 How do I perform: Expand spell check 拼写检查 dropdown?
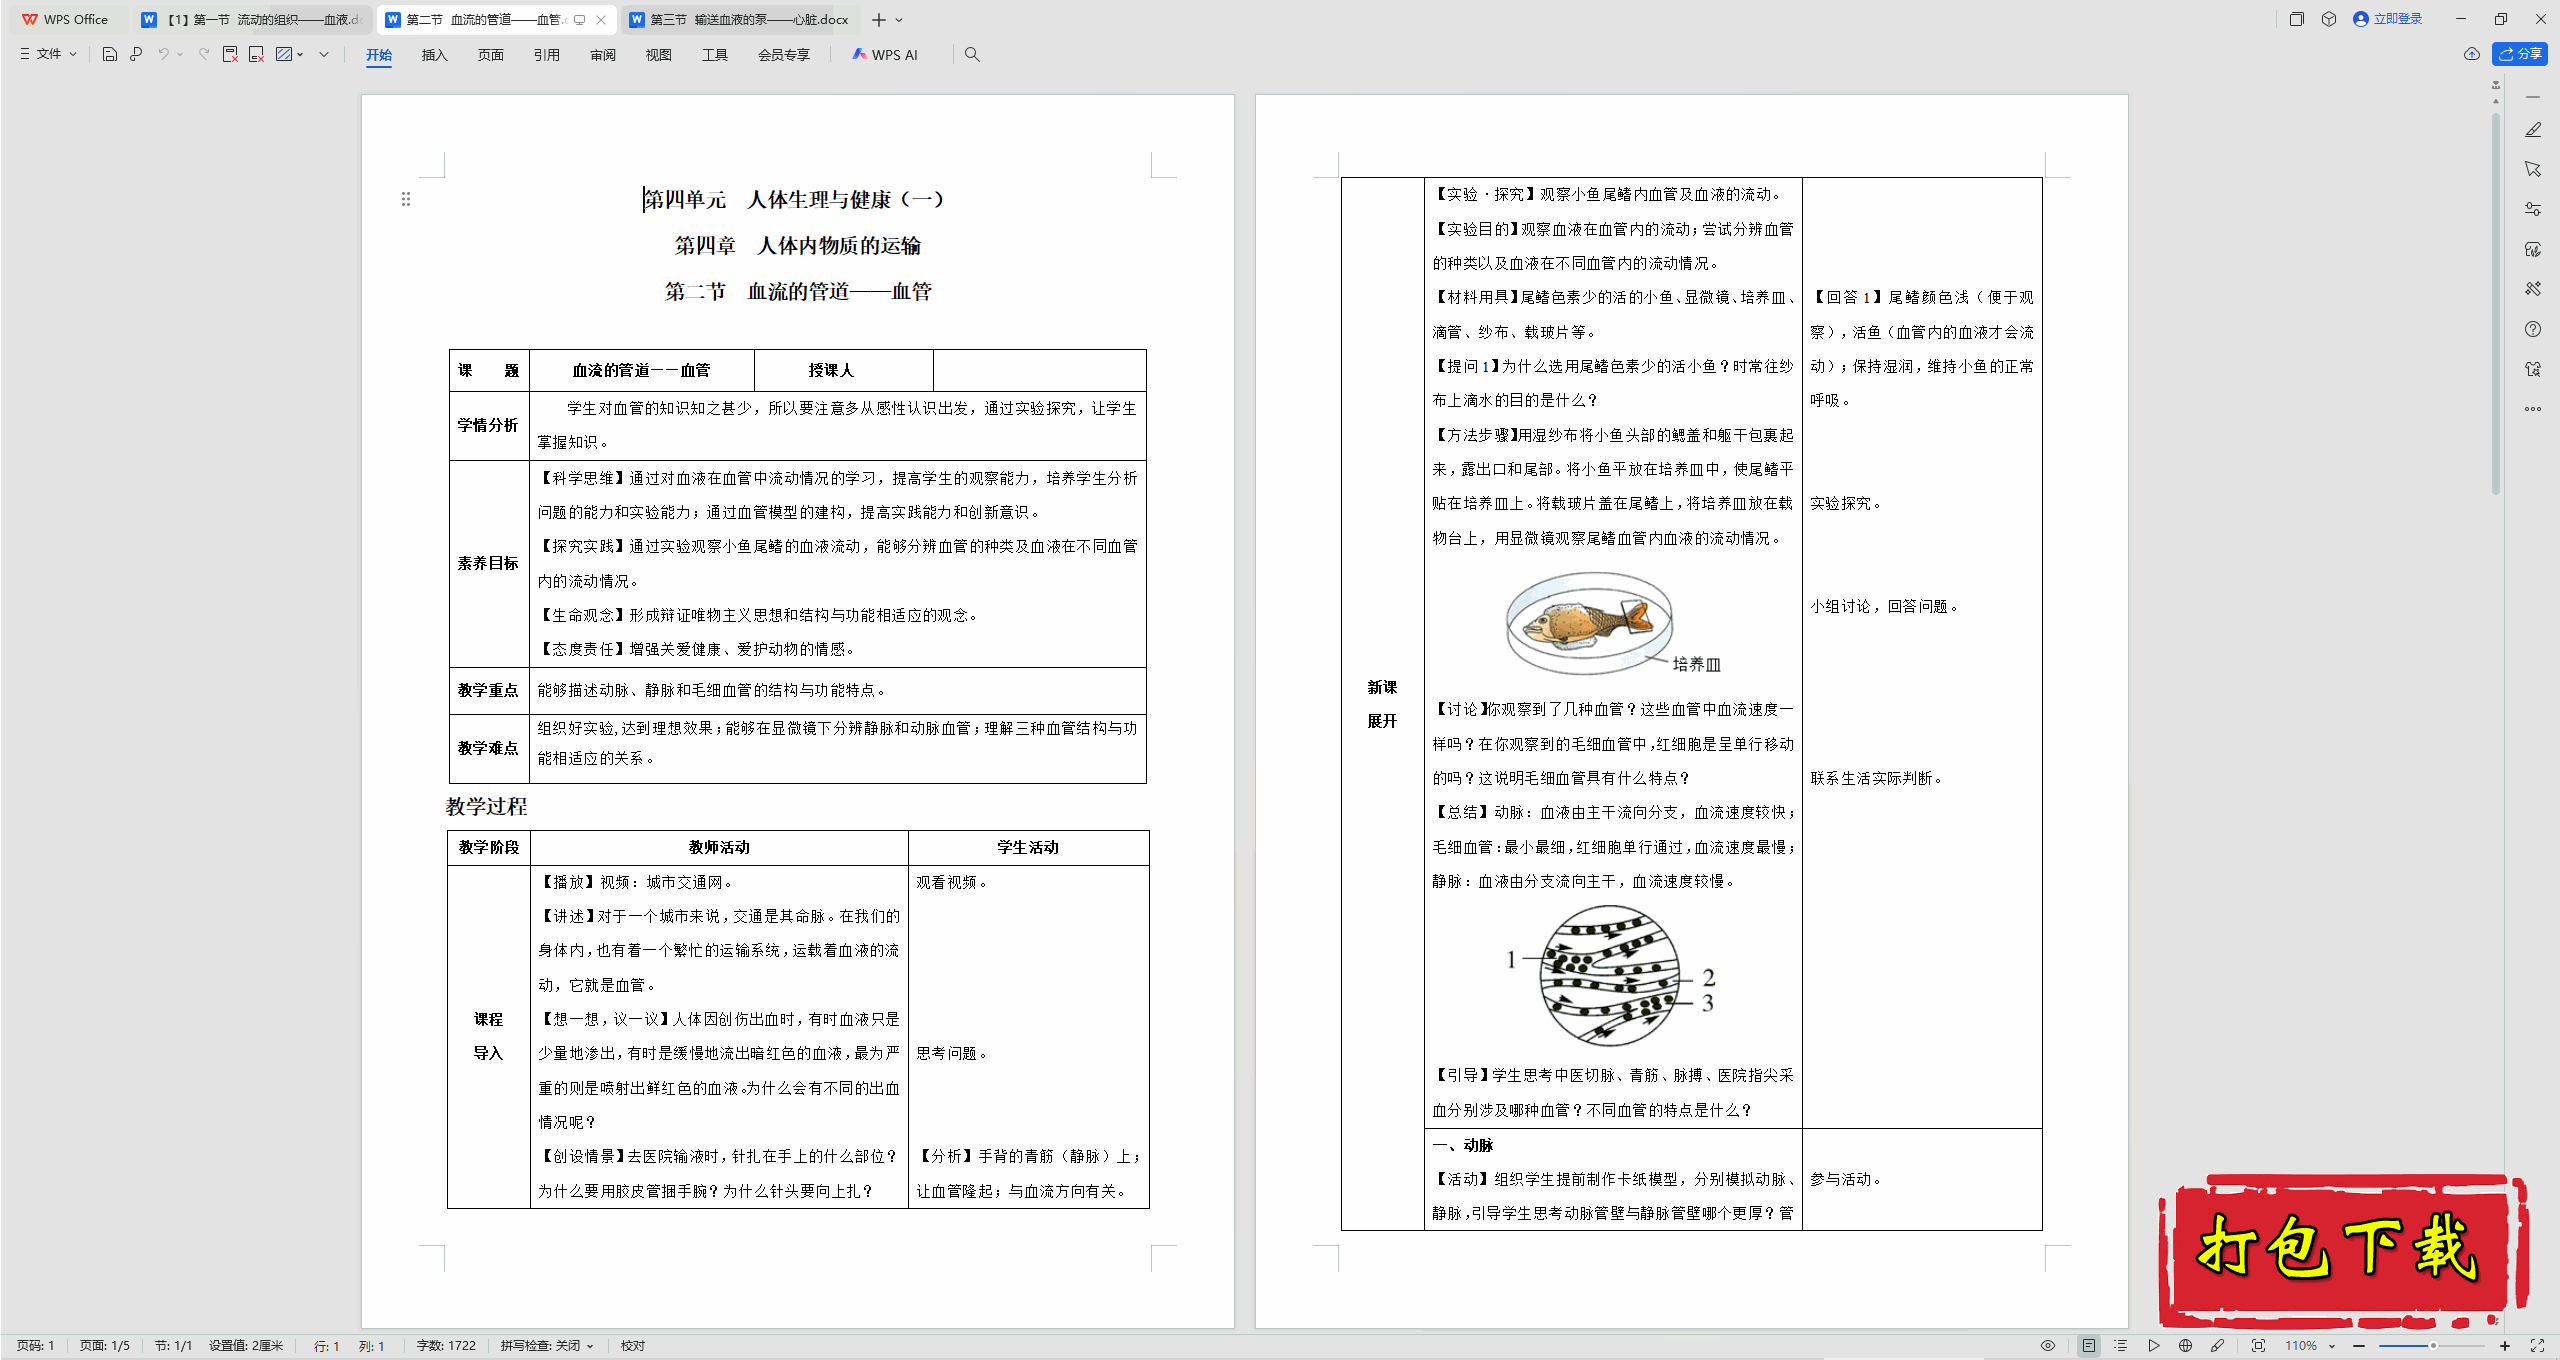(x=547, y=1346)
